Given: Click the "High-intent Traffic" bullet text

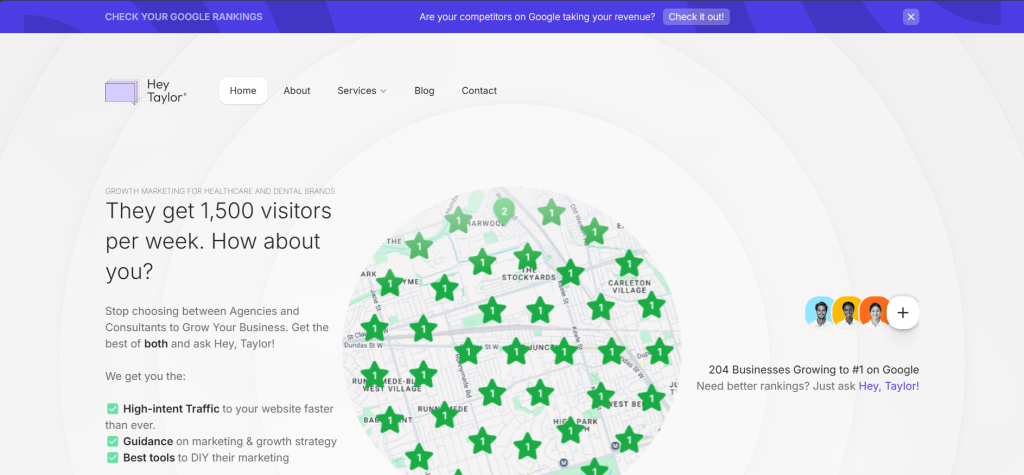Looking at the screenshot, I should pyautogui.click(x=171, y=409).
